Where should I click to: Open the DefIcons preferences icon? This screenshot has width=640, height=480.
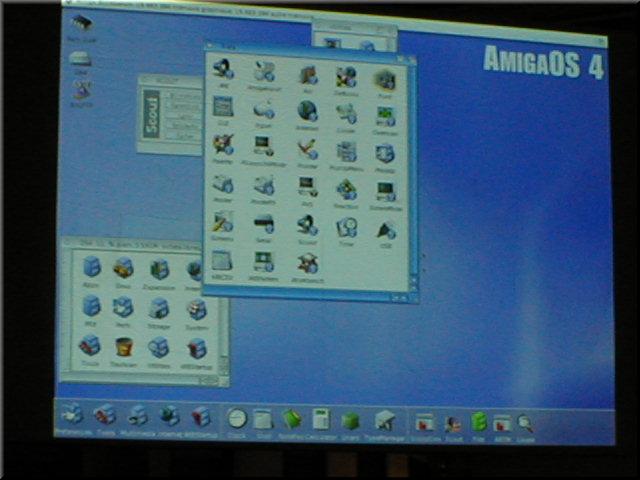tap(346, 77)
